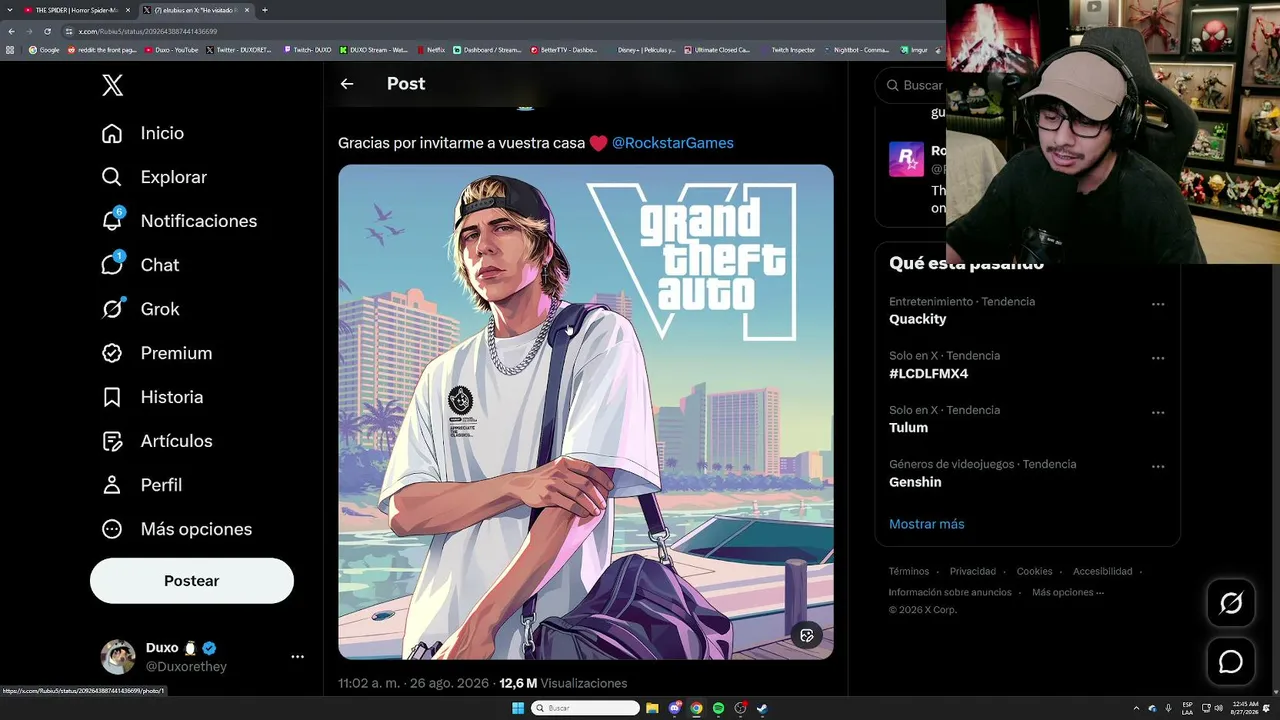The height and width of the screenshot is (720, 1280).
Task: Open the Duxo - YouTube bookmark
Action: point(172,50)
